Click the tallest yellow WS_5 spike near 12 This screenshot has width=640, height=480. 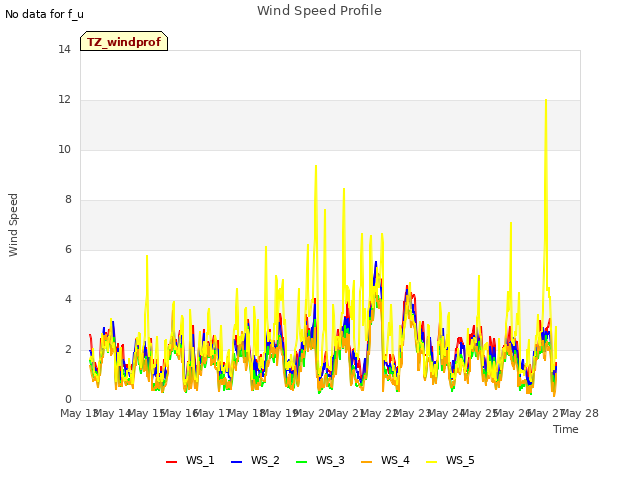(x=546, y=100)
